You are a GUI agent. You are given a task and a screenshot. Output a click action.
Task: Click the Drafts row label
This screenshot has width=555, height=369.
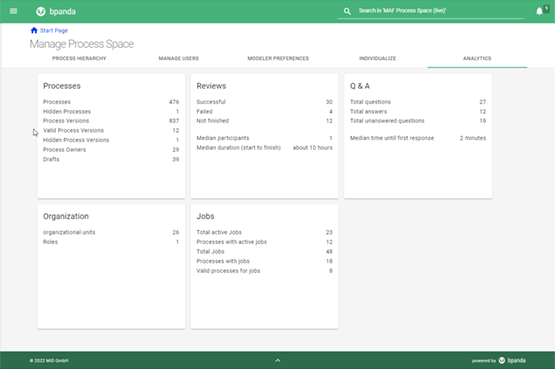pos(51,159)
